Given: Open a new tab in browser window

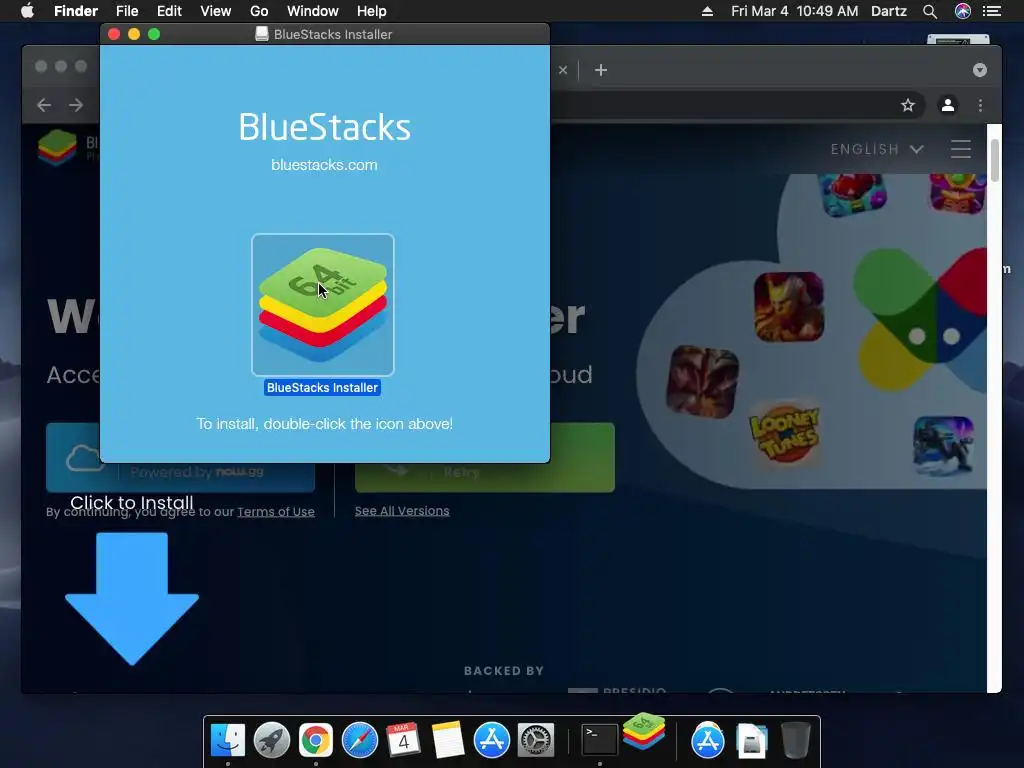Looking at the screenshot, I should point(601,70).
